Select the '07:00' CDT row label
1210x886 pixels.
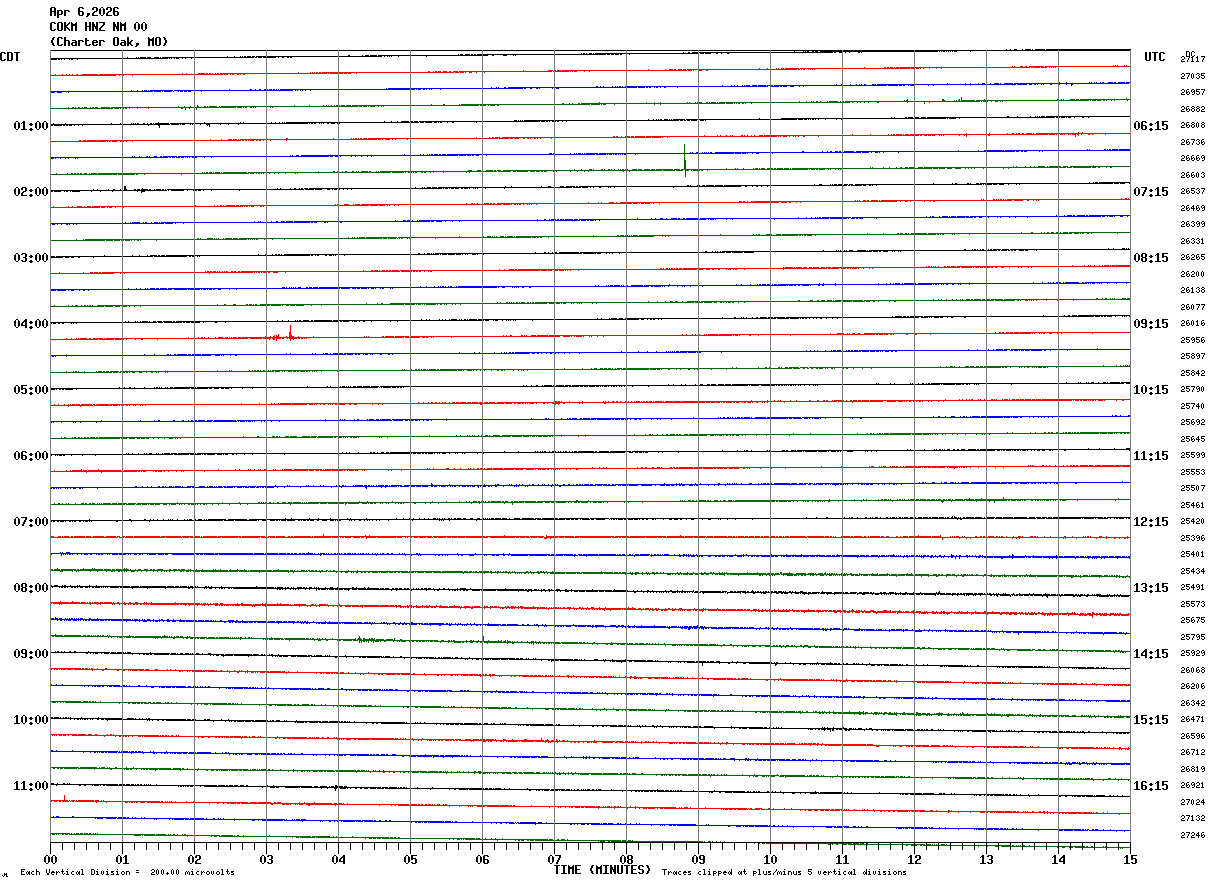tap(31, 522)
